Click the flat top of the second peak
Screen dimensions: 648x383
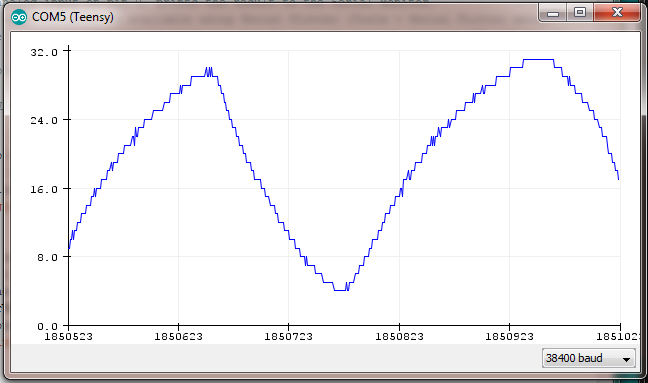click(538, 59)
